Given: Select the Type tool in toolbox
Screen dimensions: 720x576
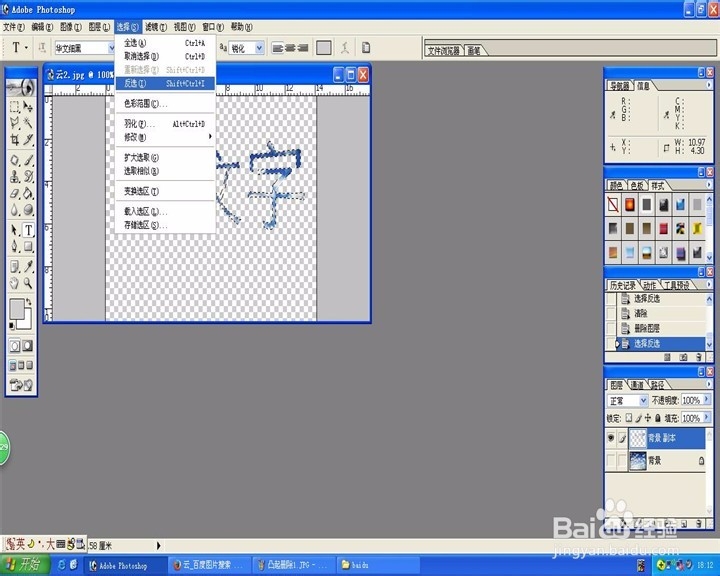Looking at the screenshot, I should [28, 230].
